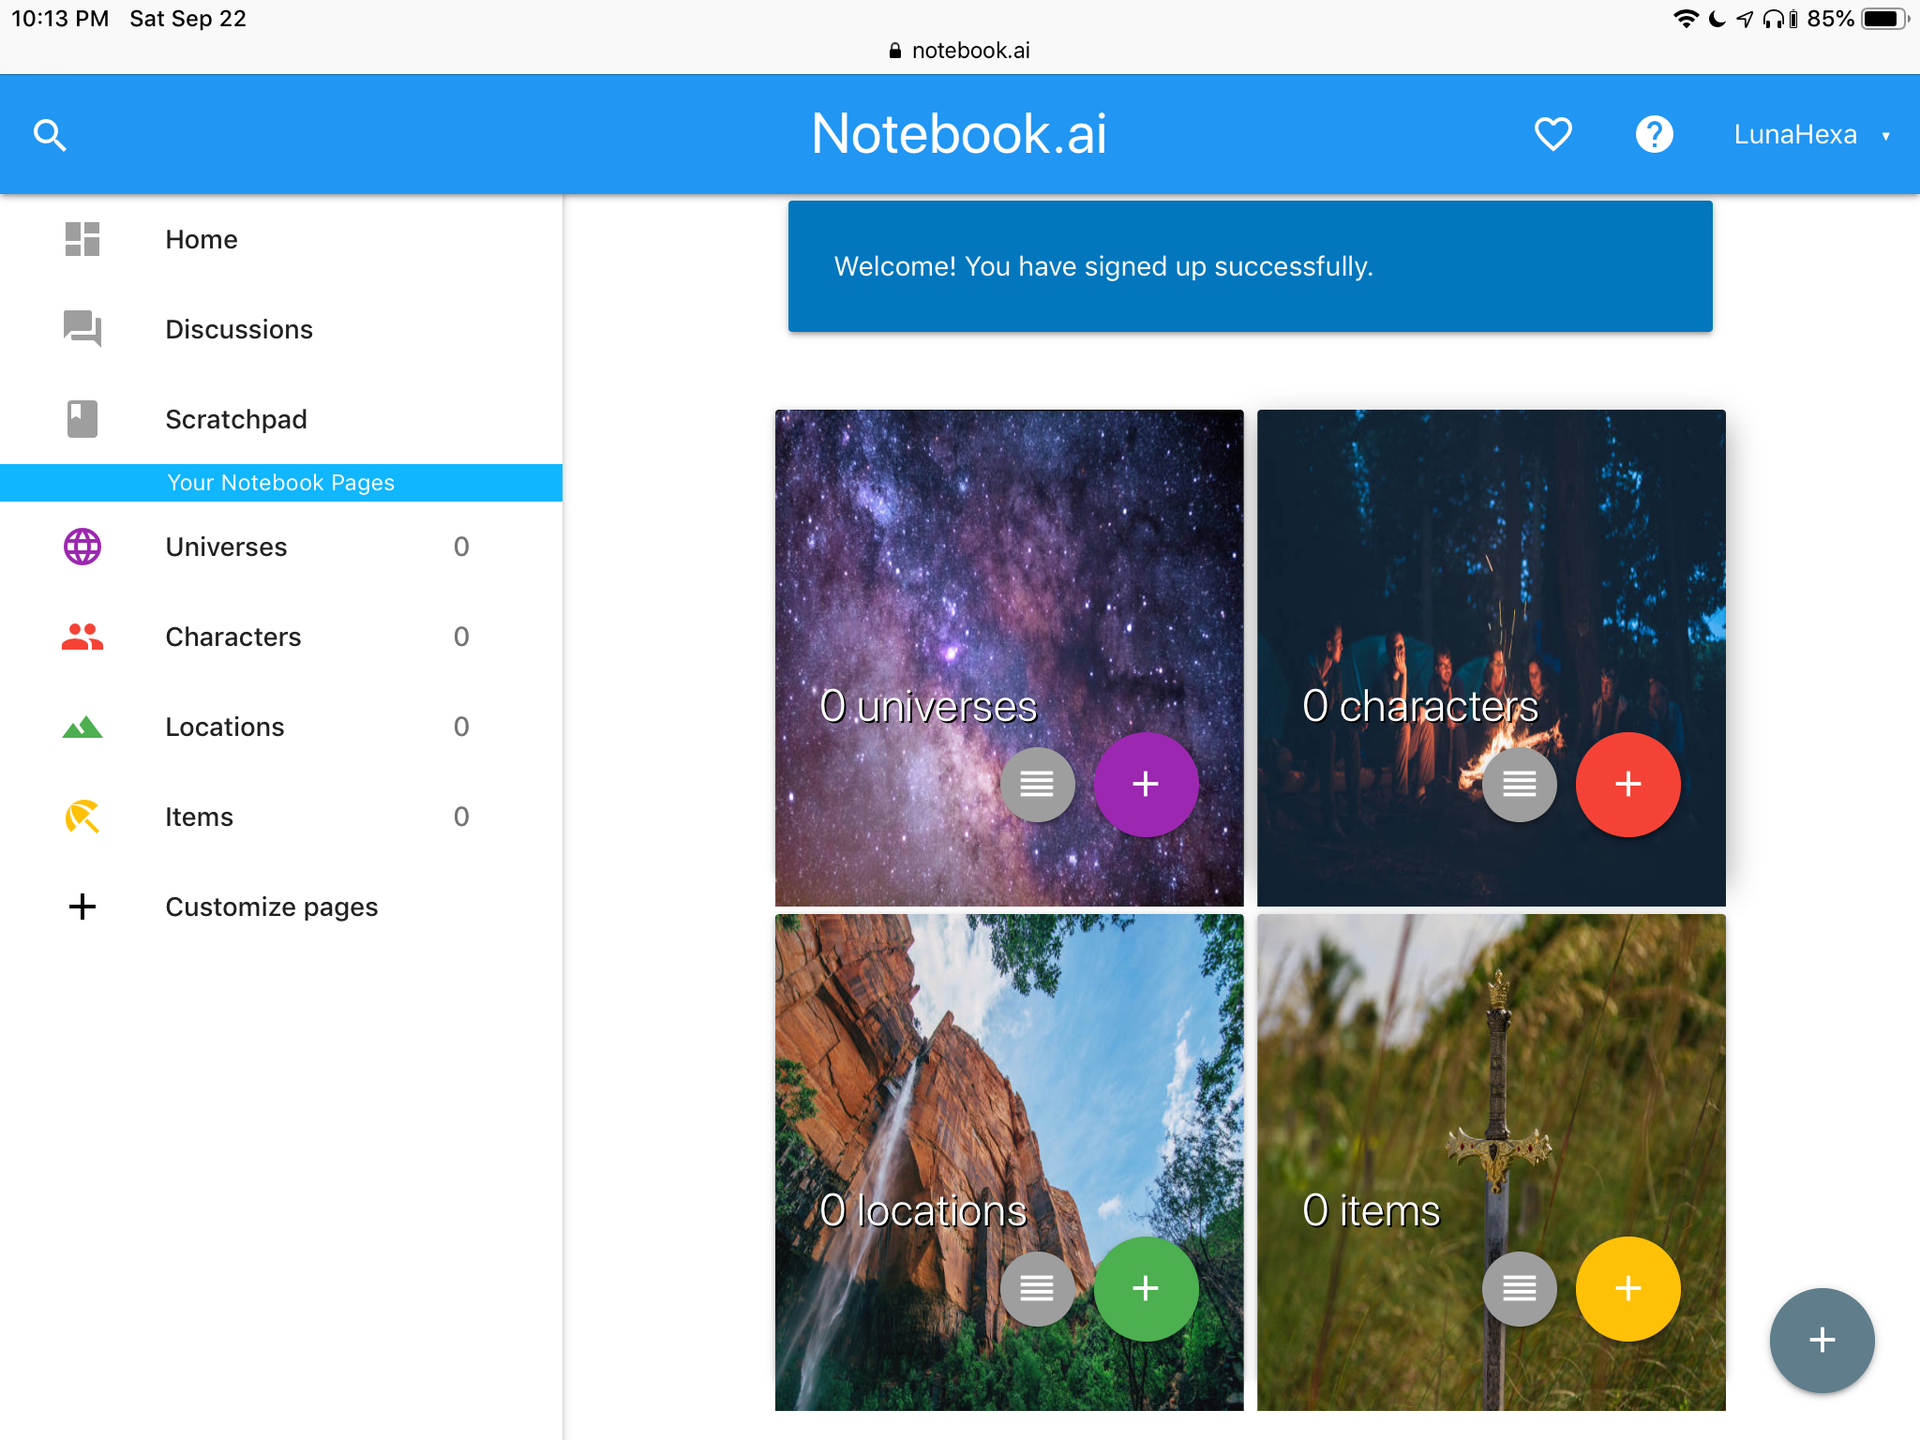This screenshot has width=1920, height=1440.
Task: Click the green Locations mountain icon
Action: click(x=82, y=727)
